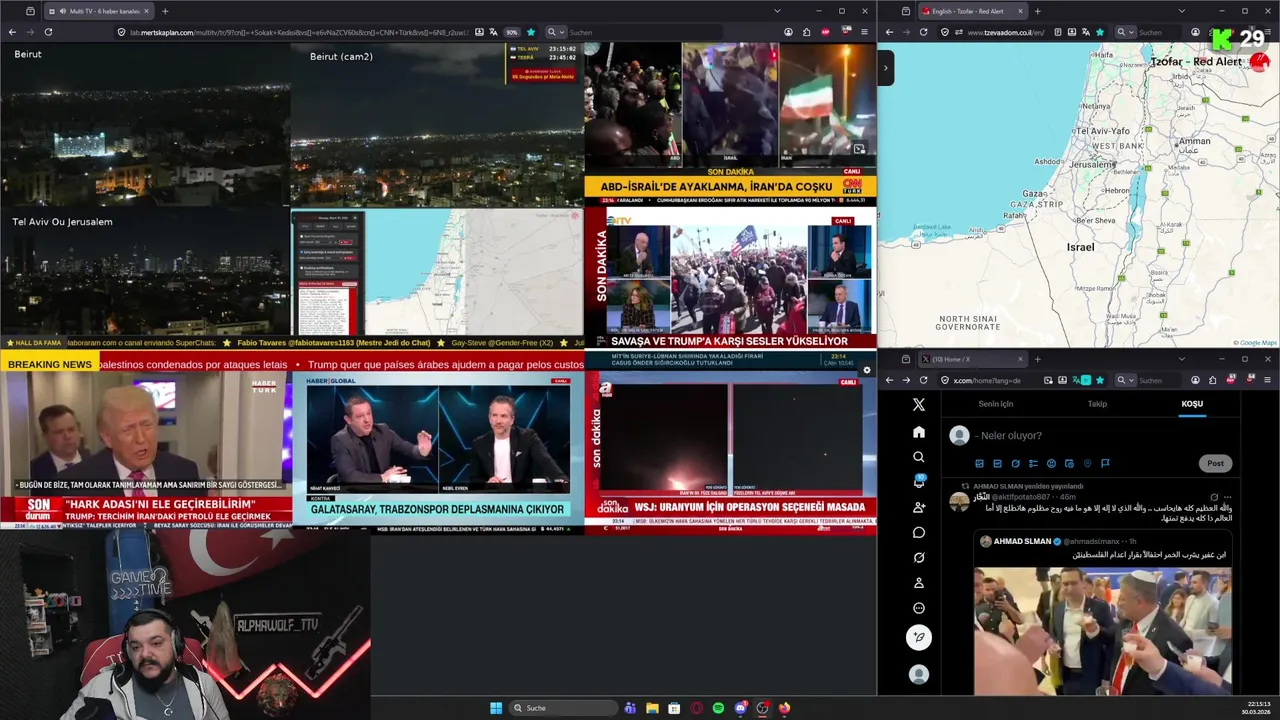Schedule post icon in X composer
Viewport: 1280px width, 720px height.
pyautogui.click(x=1069, y=463)
